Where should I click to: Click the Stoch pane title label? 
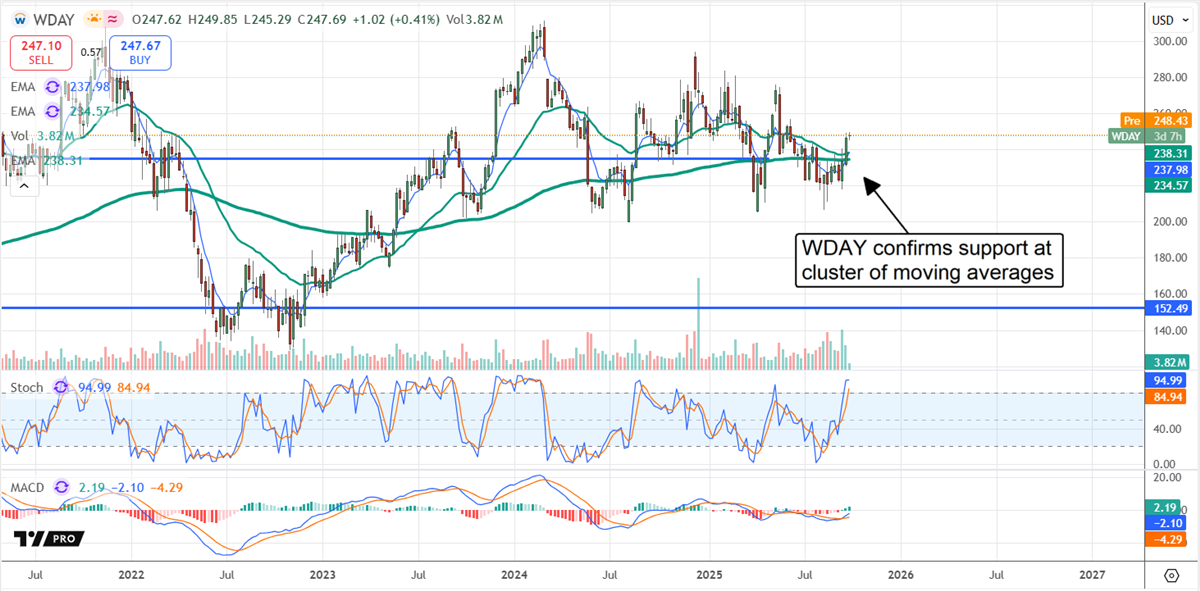(26, 387)
